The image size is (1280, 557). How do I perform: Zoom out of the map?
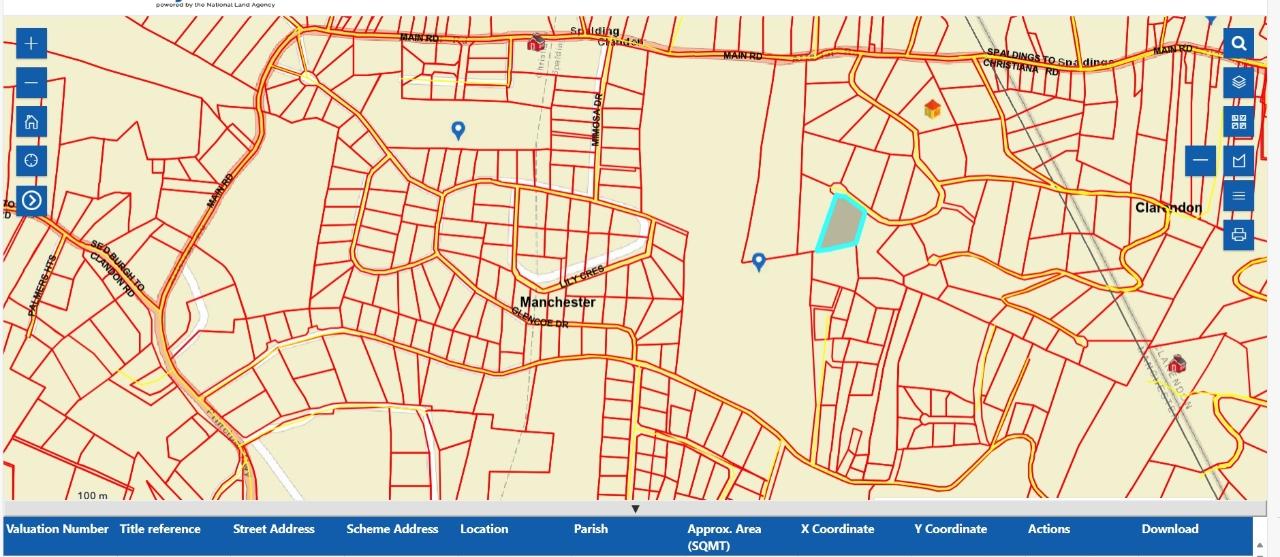[32, 83]
